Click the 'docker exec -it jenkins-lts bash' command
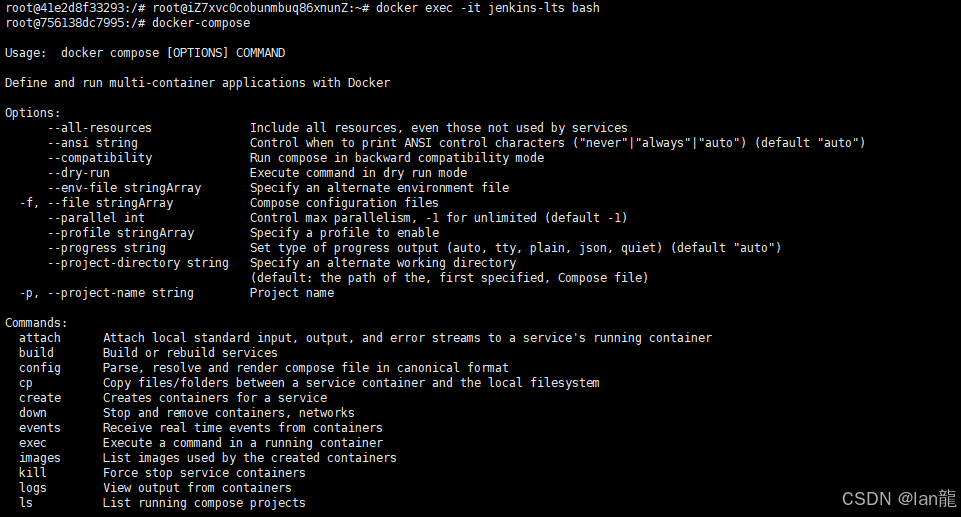Screen dimensions: 961x517 coord(488,8)
